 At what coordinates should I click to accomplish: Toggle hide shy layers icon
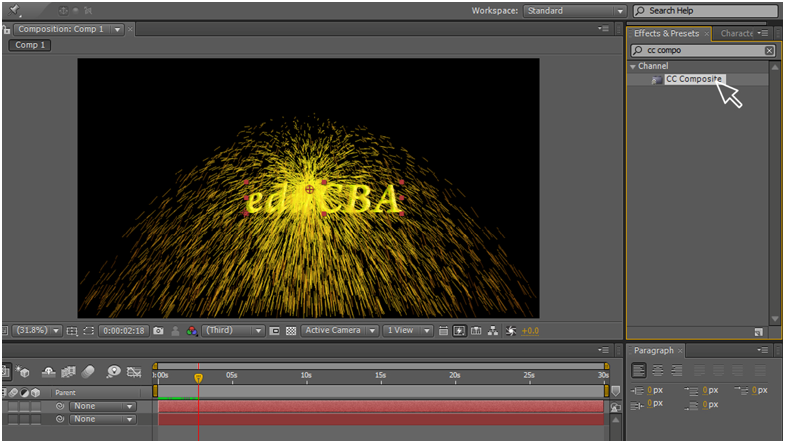tap(49, 371)
